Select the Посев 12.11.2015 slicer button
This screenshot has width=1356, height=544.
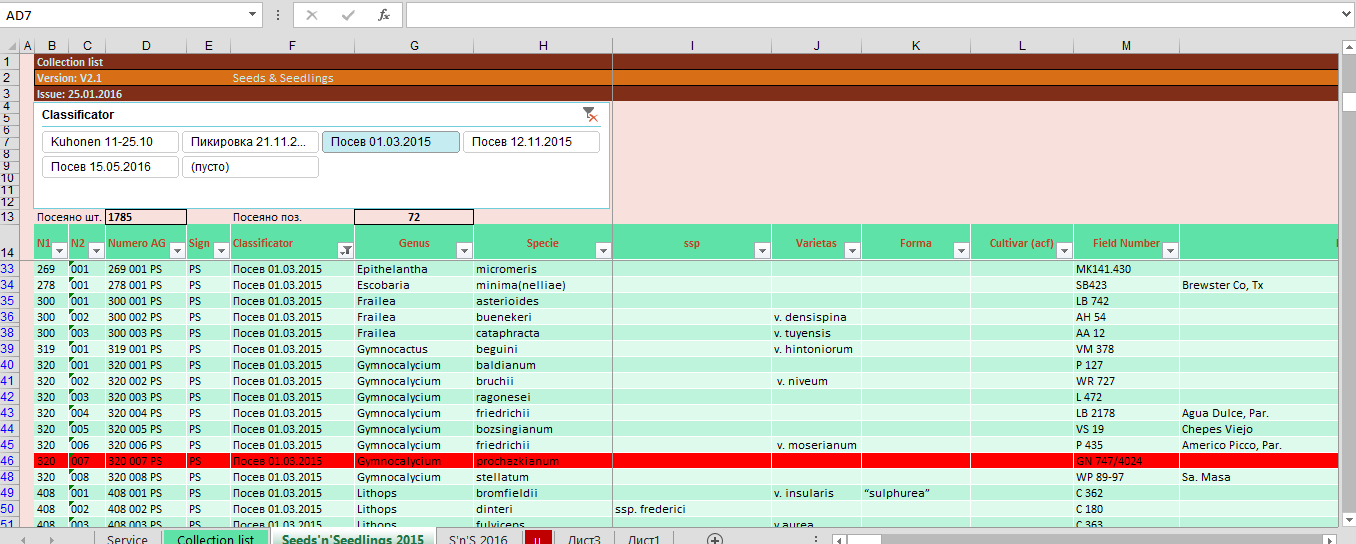click(531, 142)
